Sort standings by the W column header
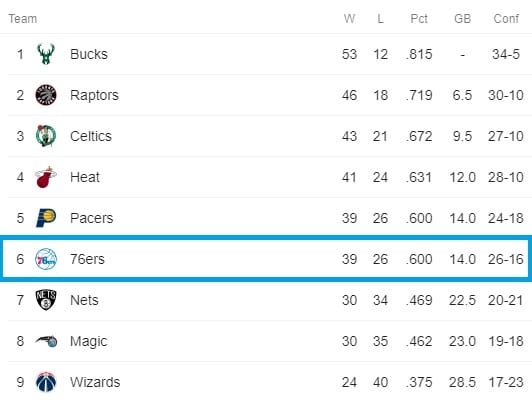This screenshot has height=402, width=532. click(x=349, y=18)
